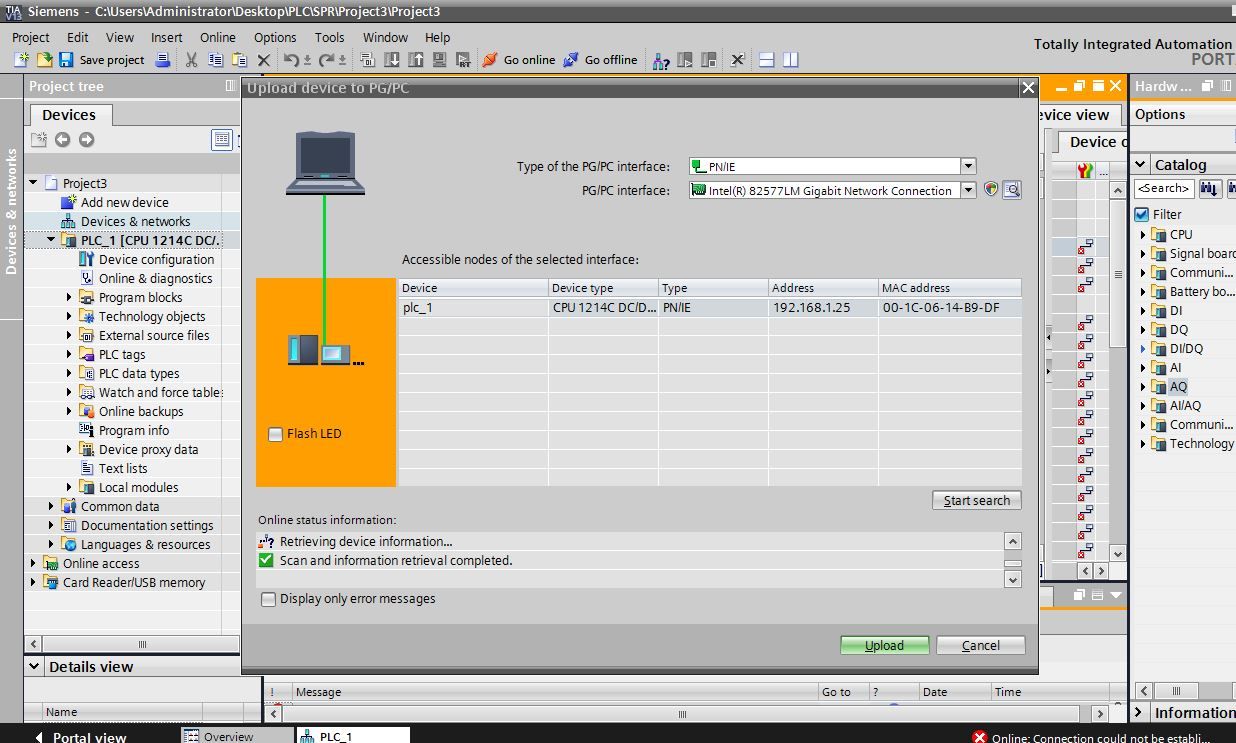Collapse the Details view section
This screenshot has width=1236, height=743.
click(35, 666)
